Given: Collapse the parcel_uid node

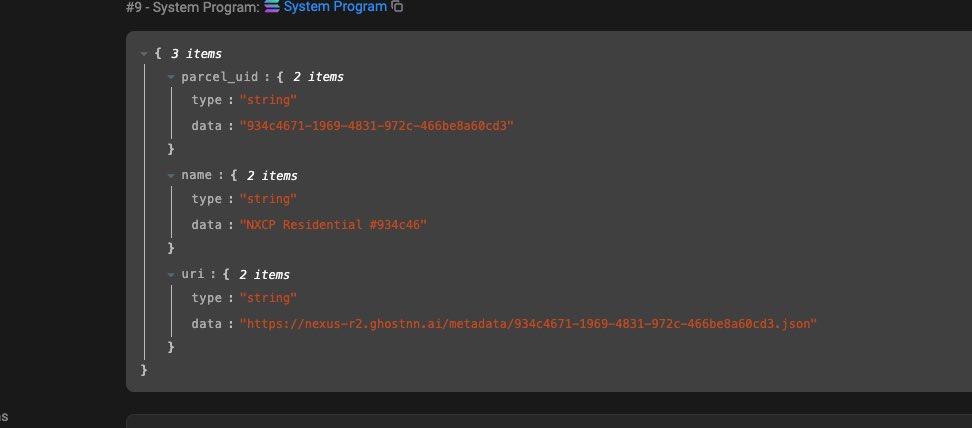Looking at the screenshot, I should click(x=171, y=77).
